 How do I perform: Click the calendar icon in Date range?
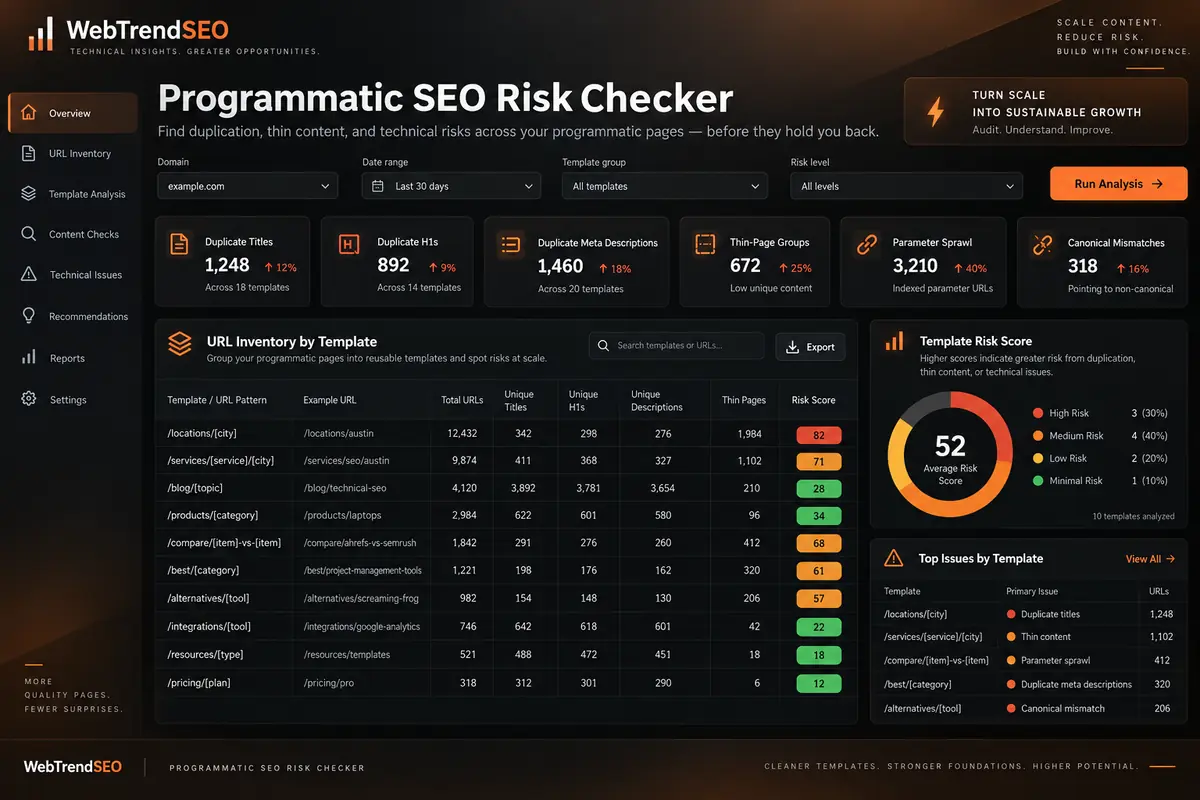coord(378,186)
